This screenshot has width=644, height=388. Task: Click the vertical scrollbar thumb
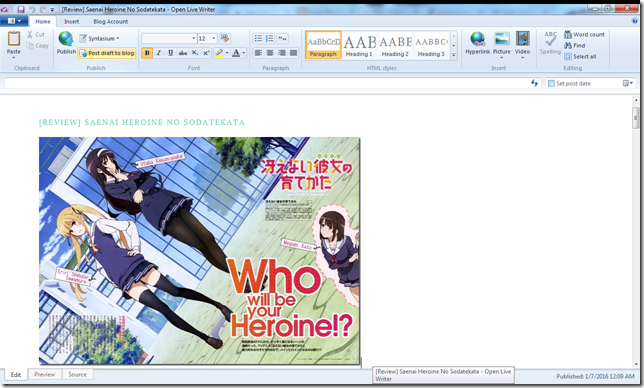pos(635,117)
